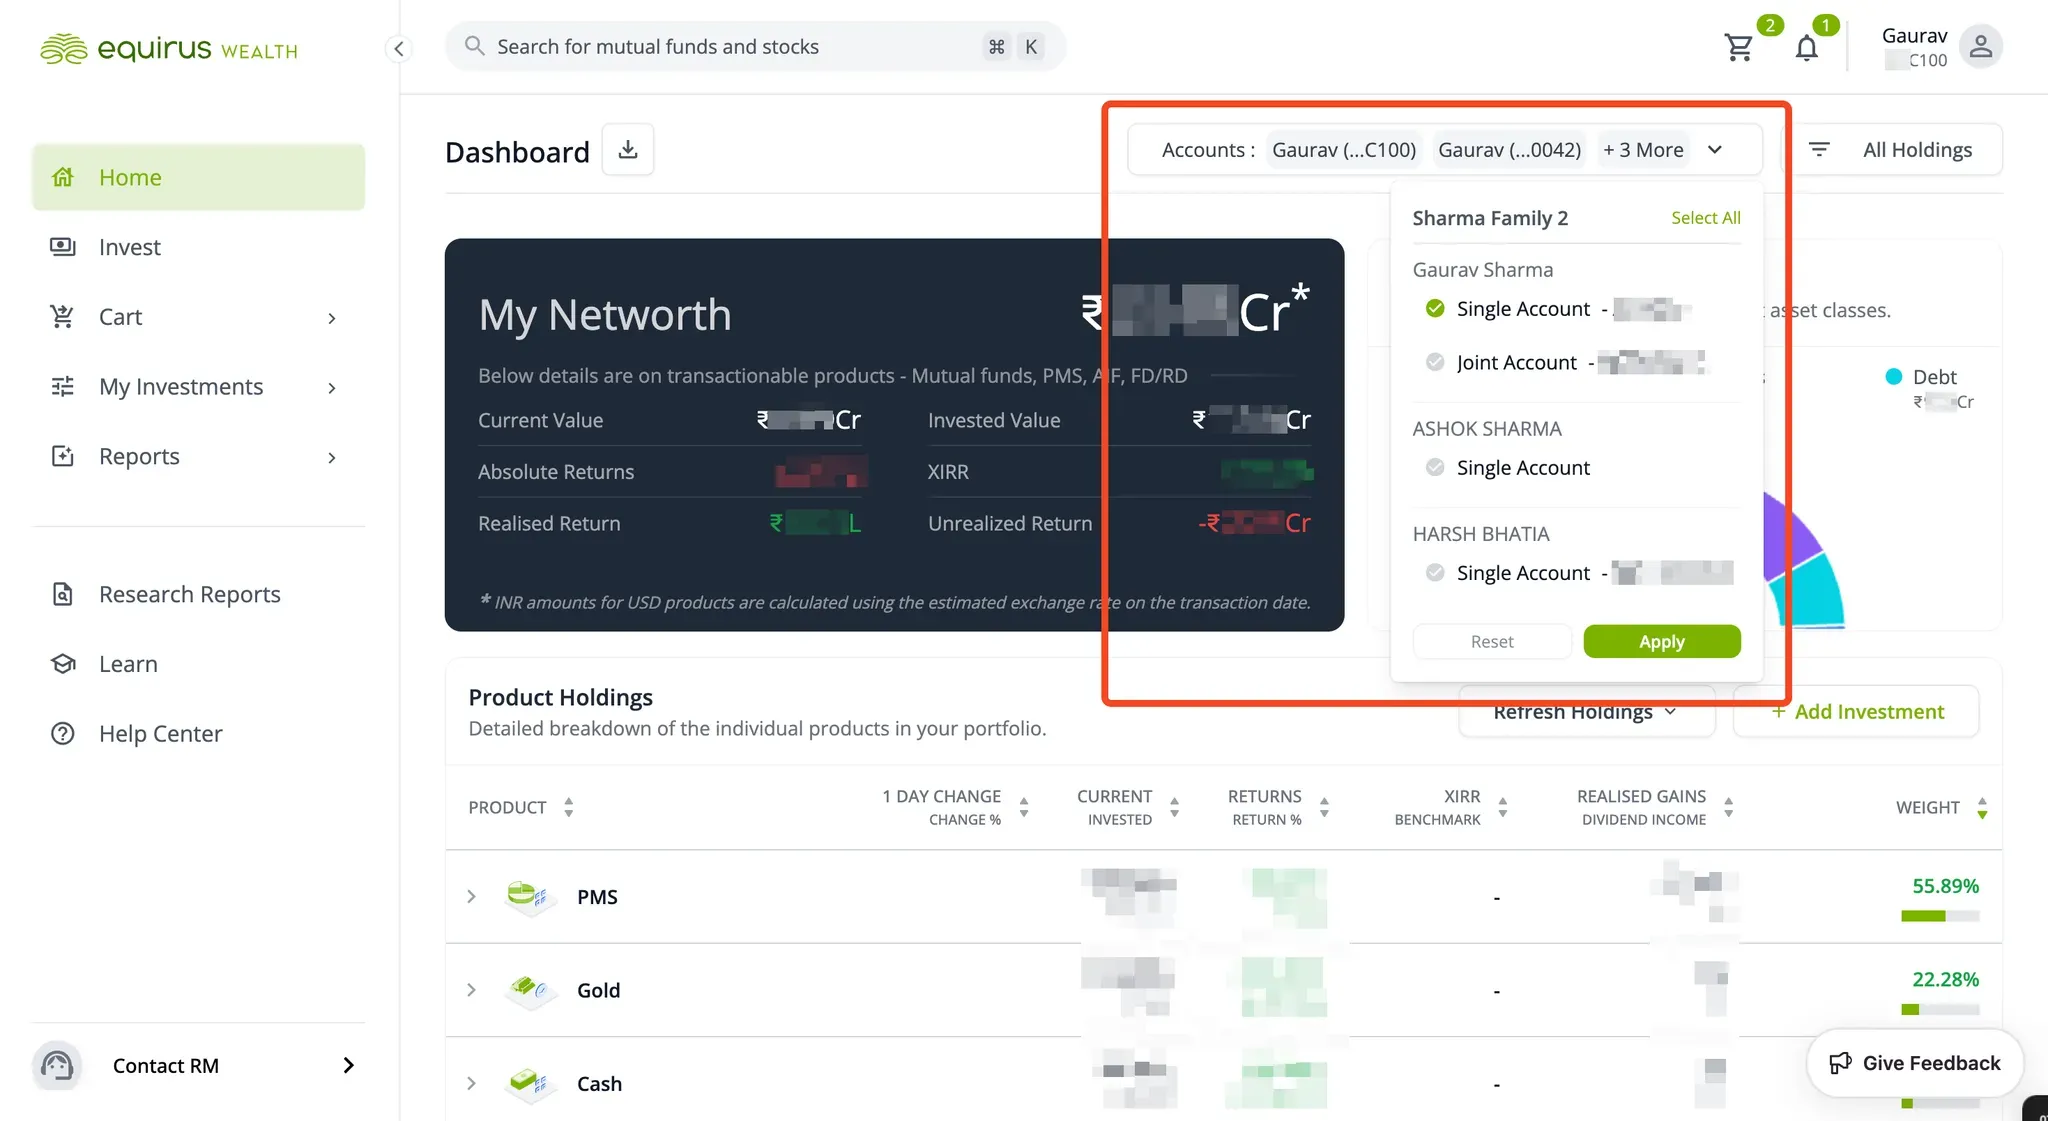Open the shopping cart in the header
Viewport: 2048px width, 1121px height.
coord(1739,47)
